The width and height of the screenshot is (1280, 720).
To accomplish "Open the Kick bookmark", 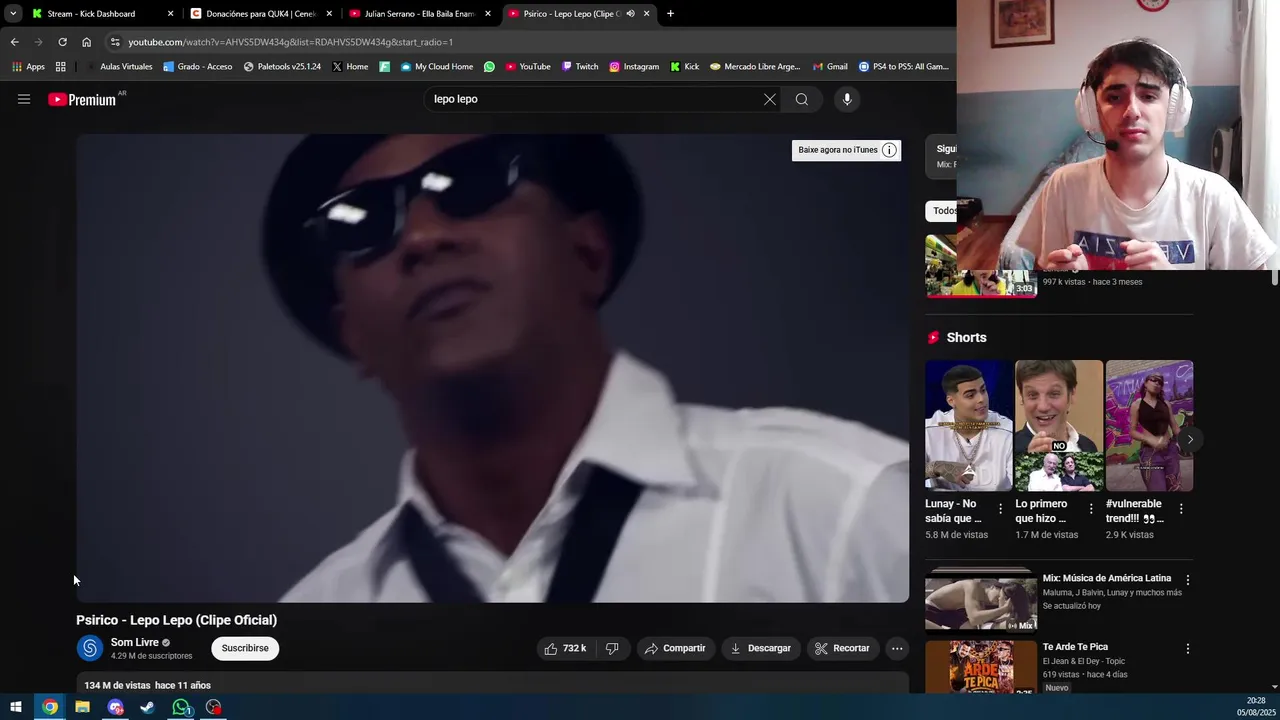I will tap(685, 67).
